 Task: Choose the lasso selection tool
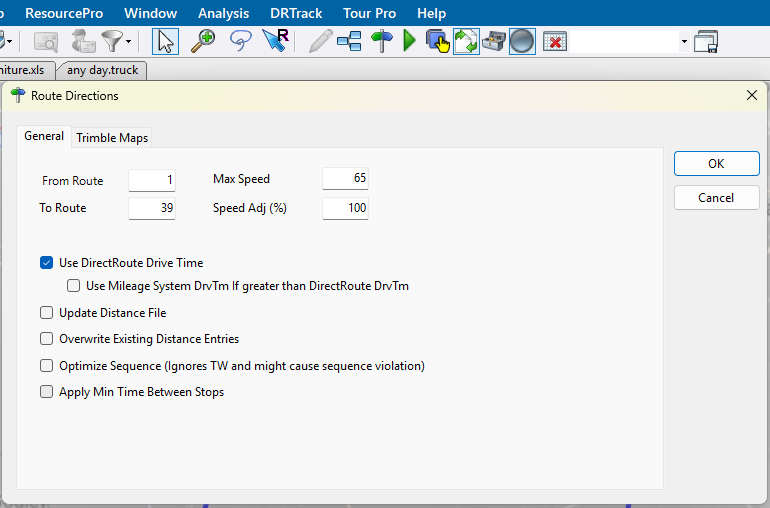[240, 41]
